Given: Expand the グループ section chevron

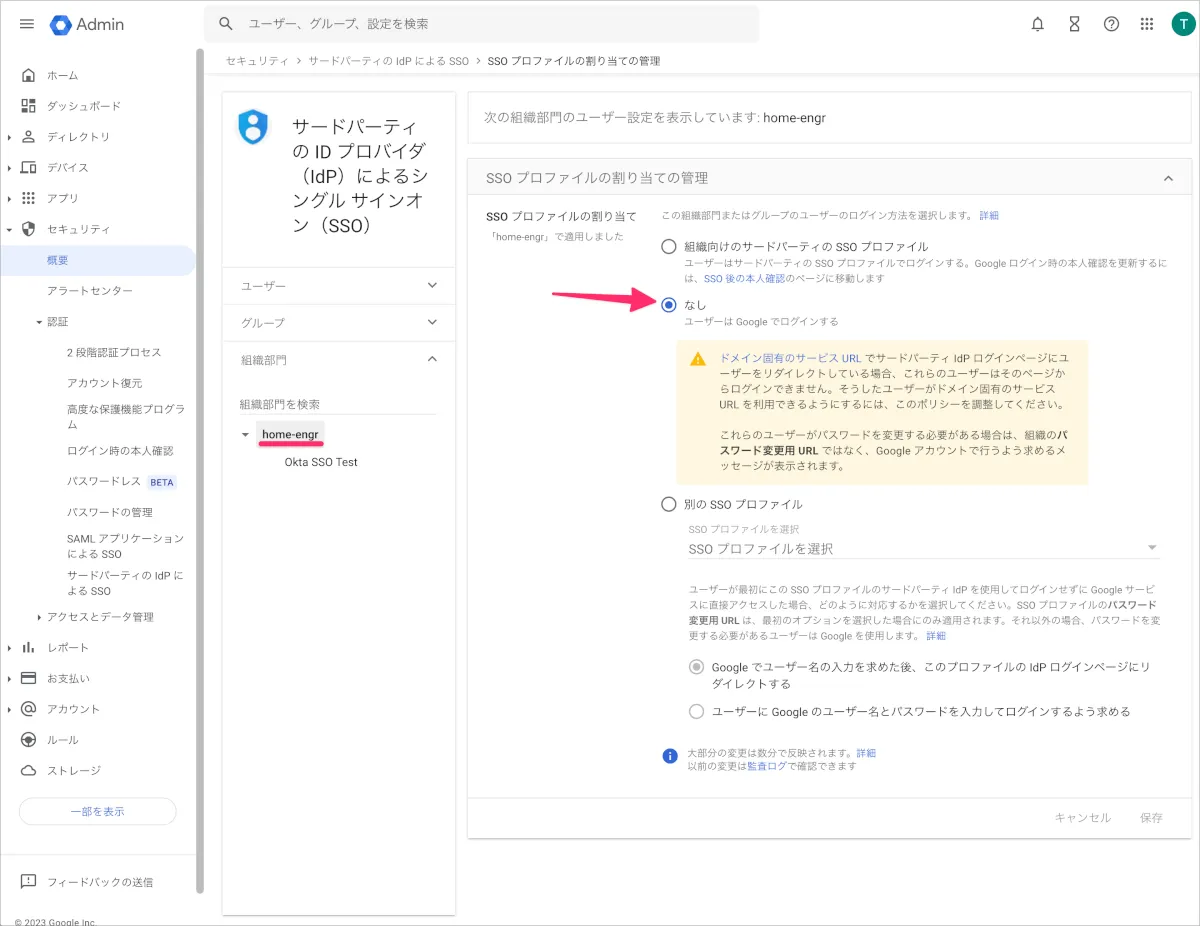Looking at the screenshot, I should pos(432,322).
